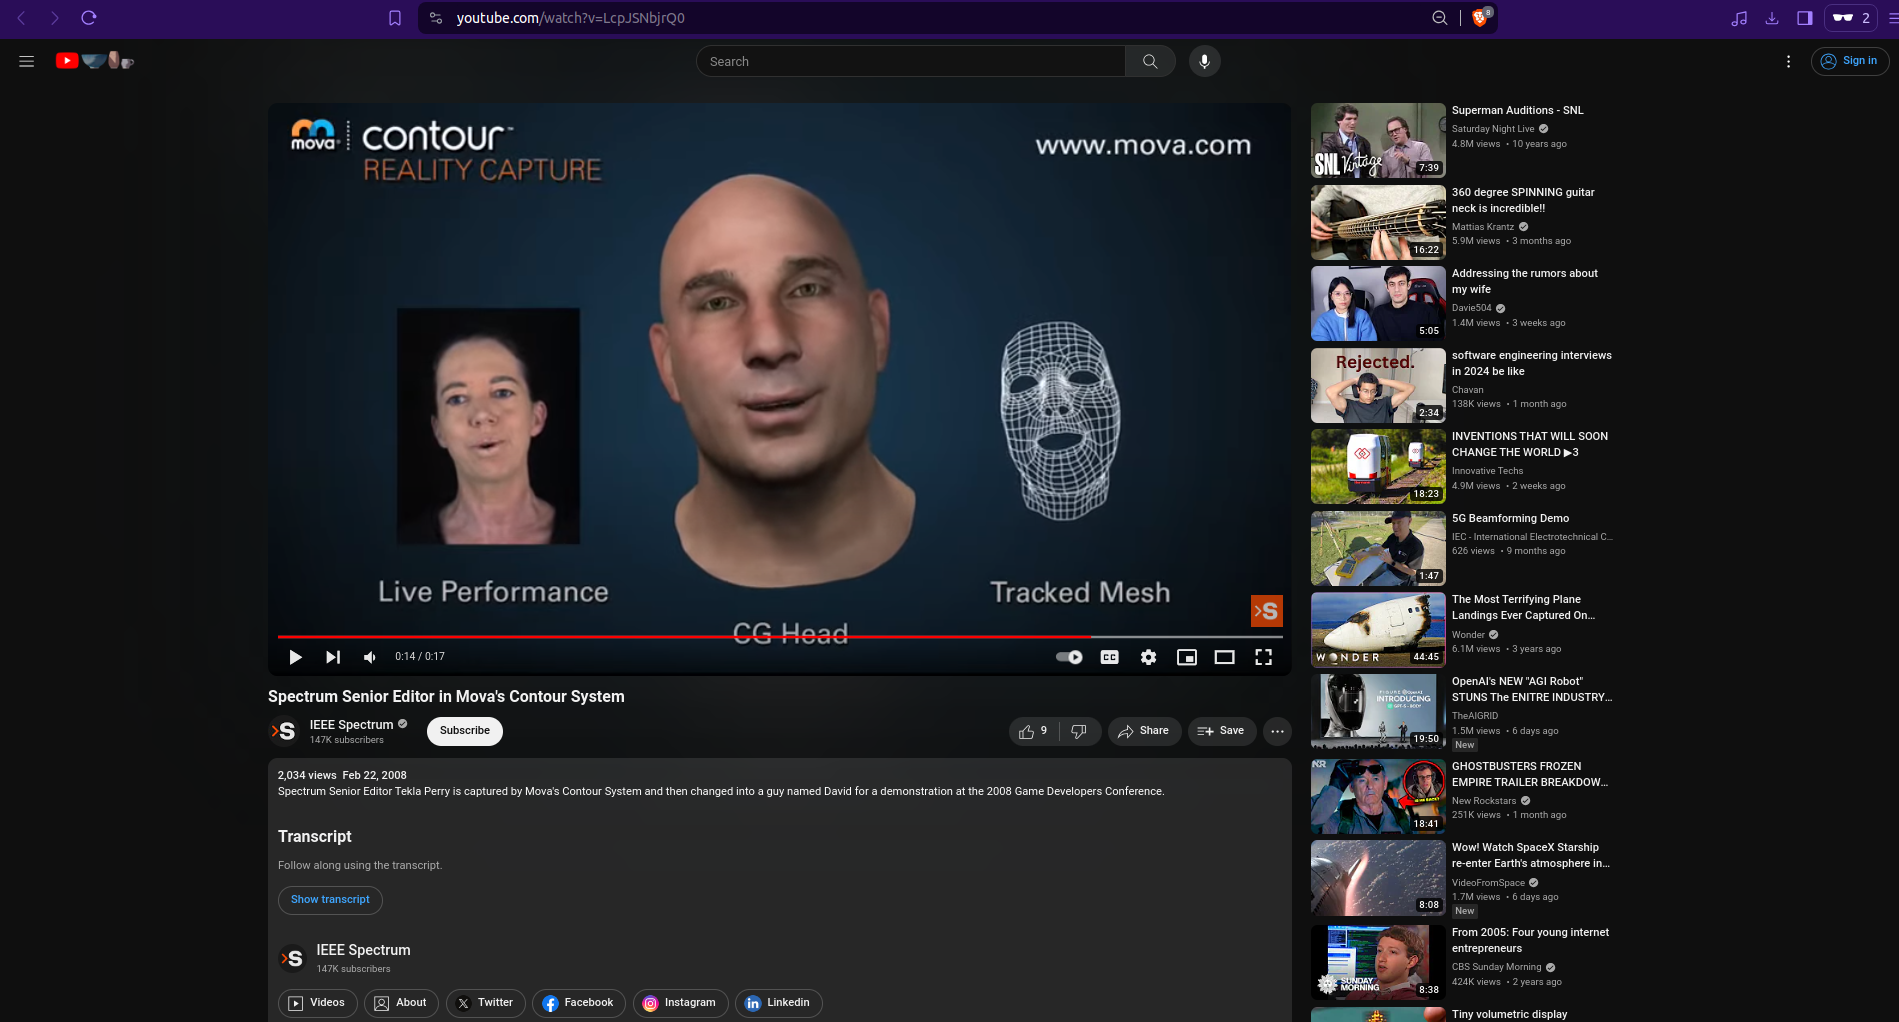1899x1022 pixels.
Task: Toggle the autoplay switch
Action: pyautogui.click(x=1069, y=657)
